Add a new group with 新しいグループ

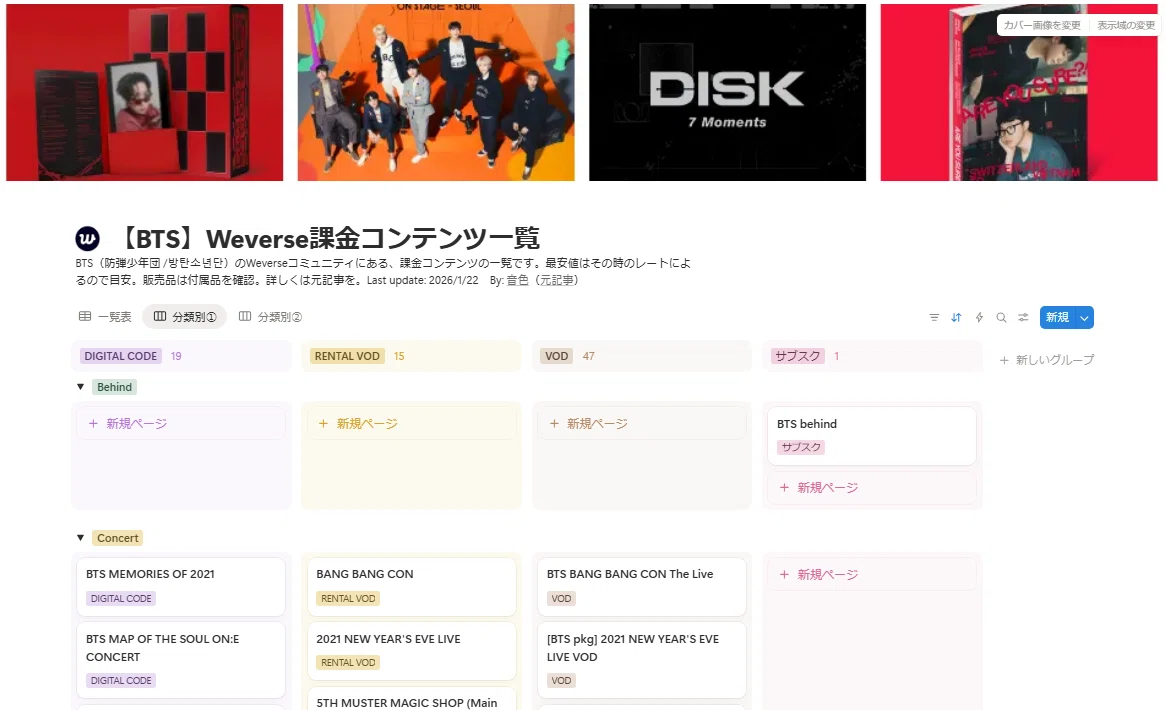tap(1047, 360)
